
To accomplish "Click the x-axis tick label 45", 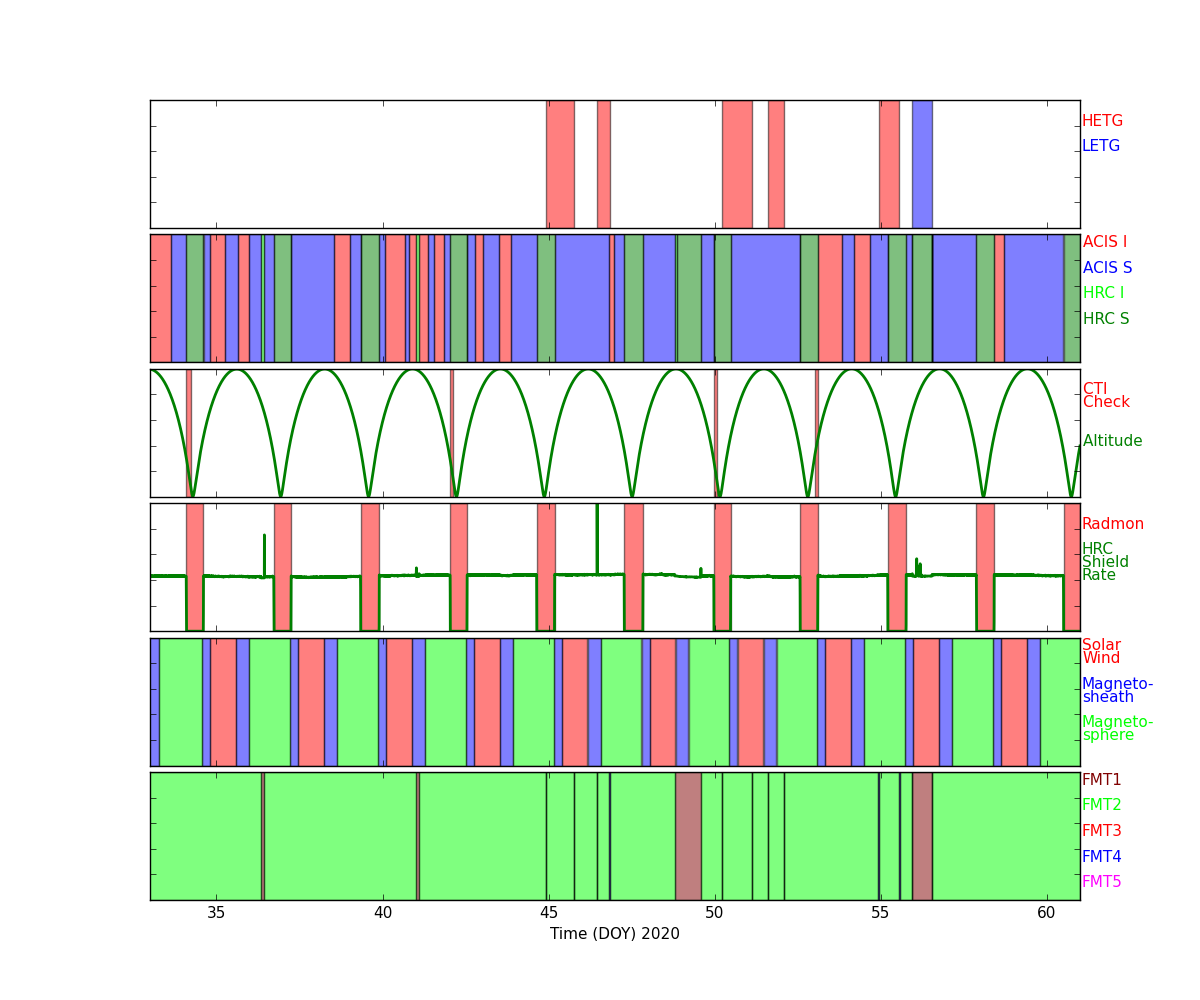I will pos(548,912).
